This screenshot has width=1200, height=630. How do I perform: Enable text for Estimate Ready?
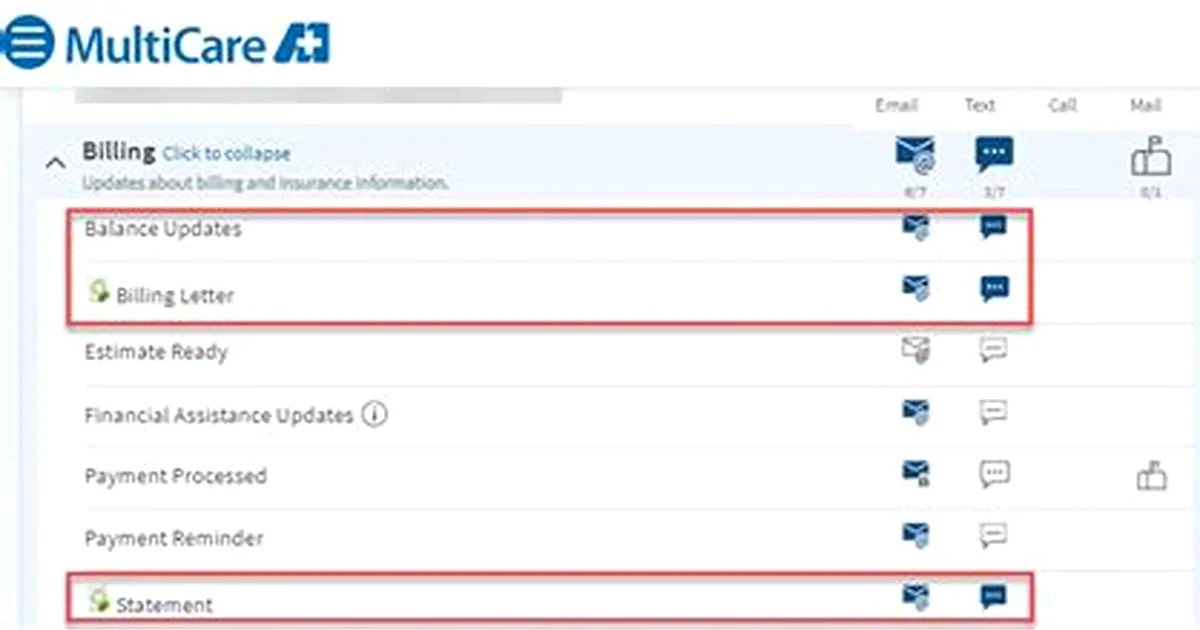pos(993,350)
